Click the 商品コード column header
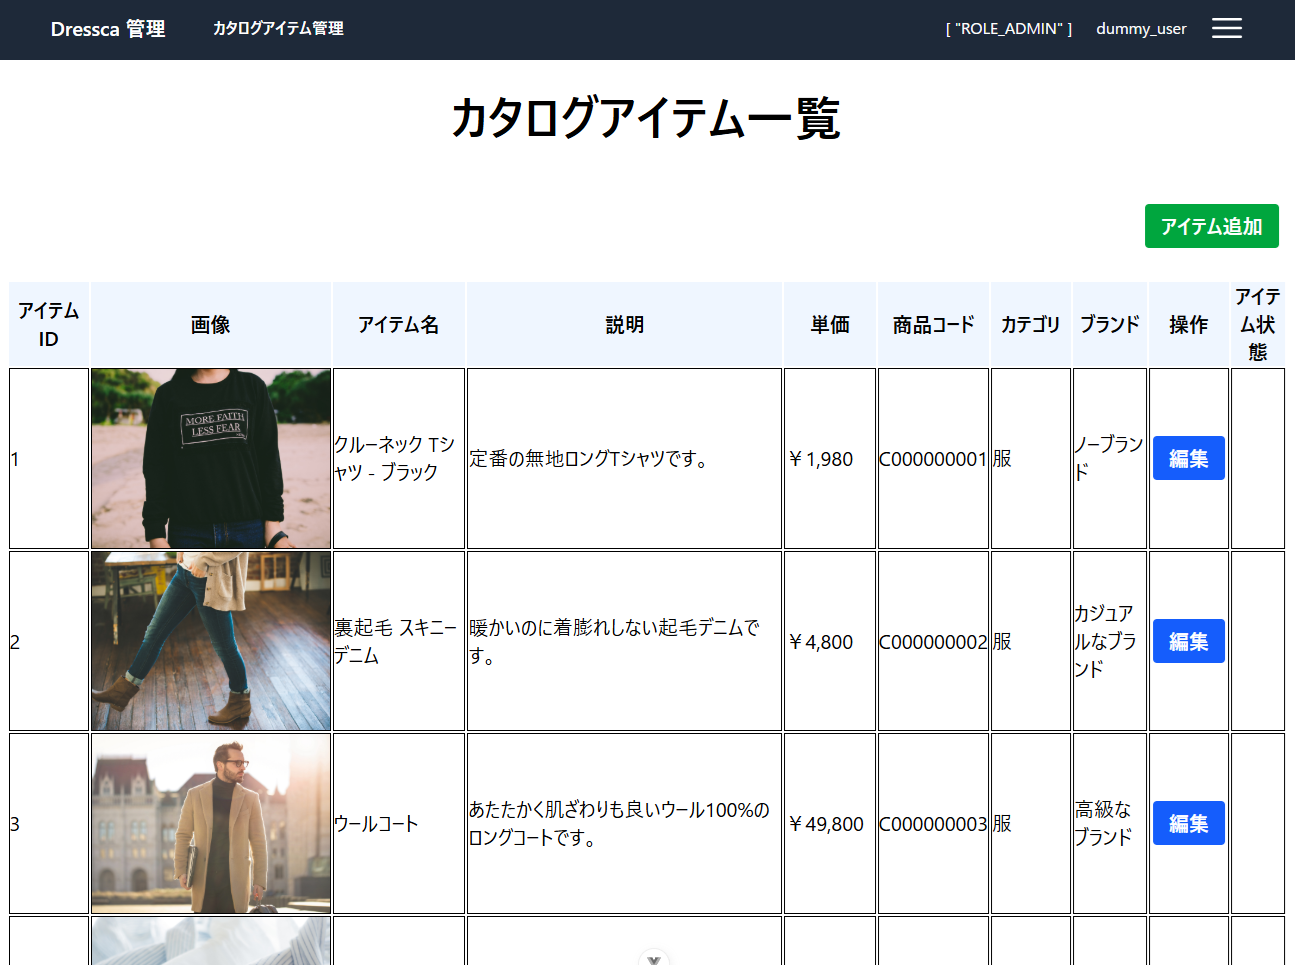Viewport: 1295px width, 965px height. 933,325
